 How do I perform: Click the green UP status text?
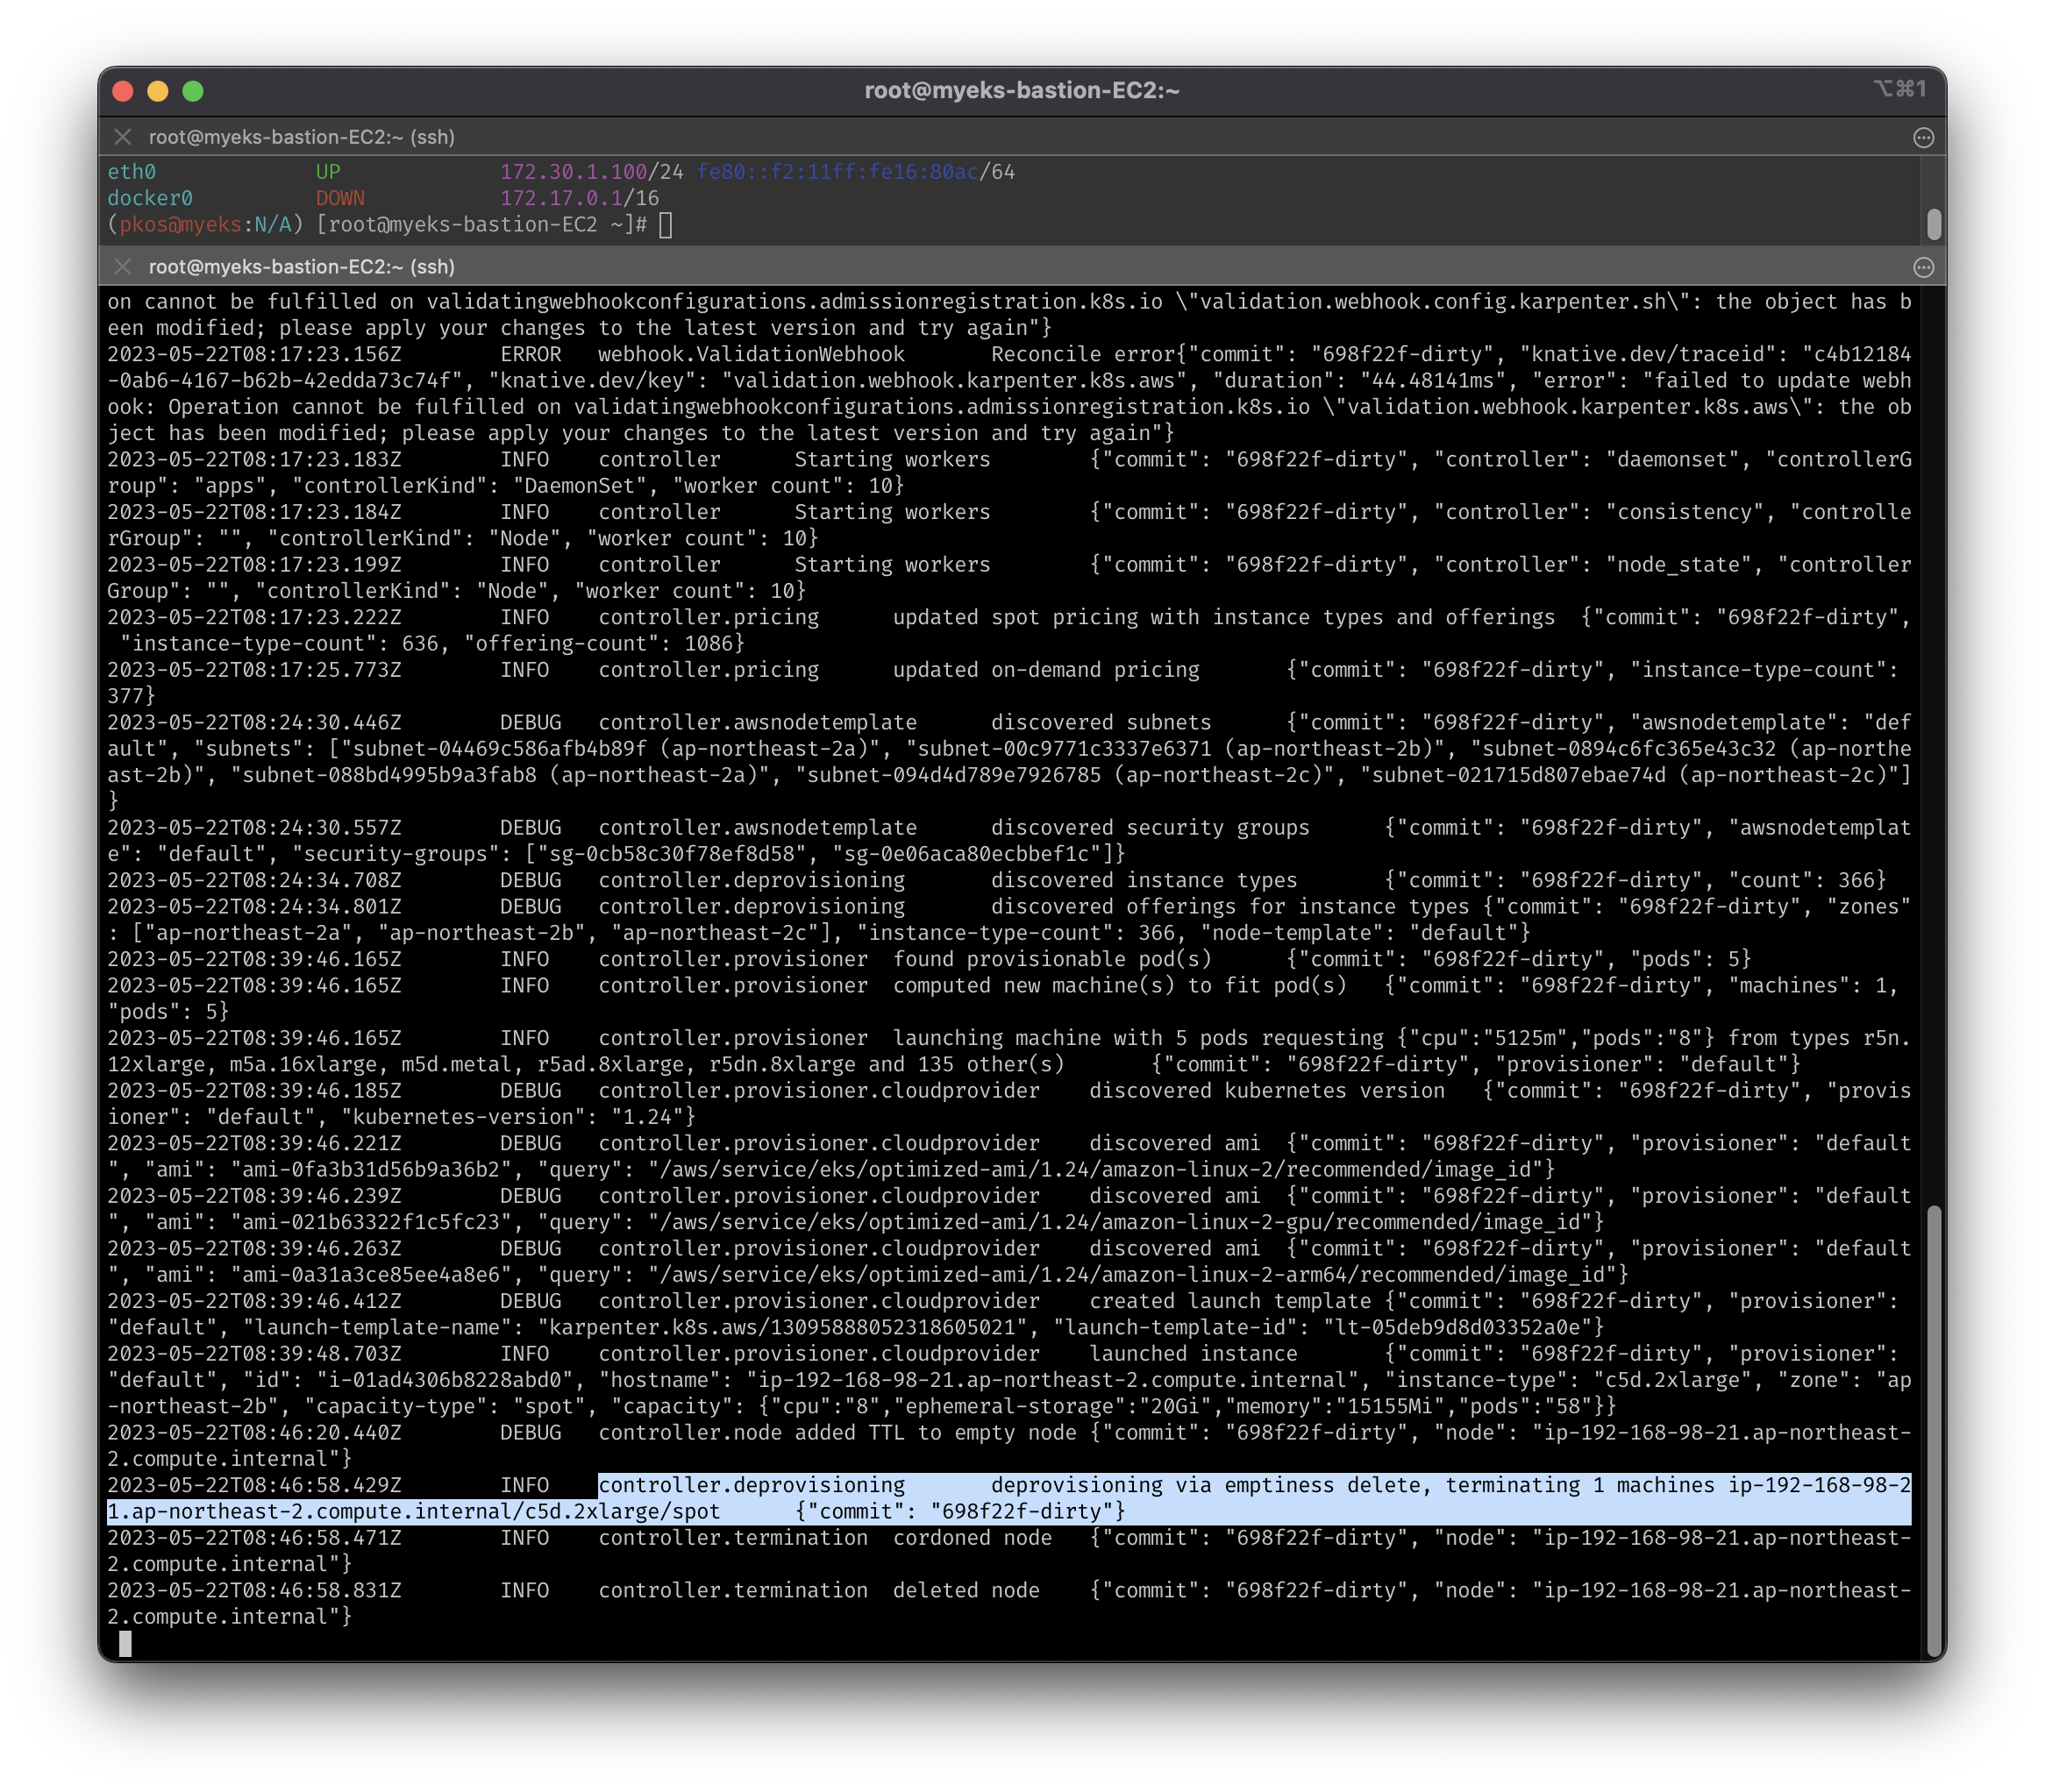click(328, 172)
